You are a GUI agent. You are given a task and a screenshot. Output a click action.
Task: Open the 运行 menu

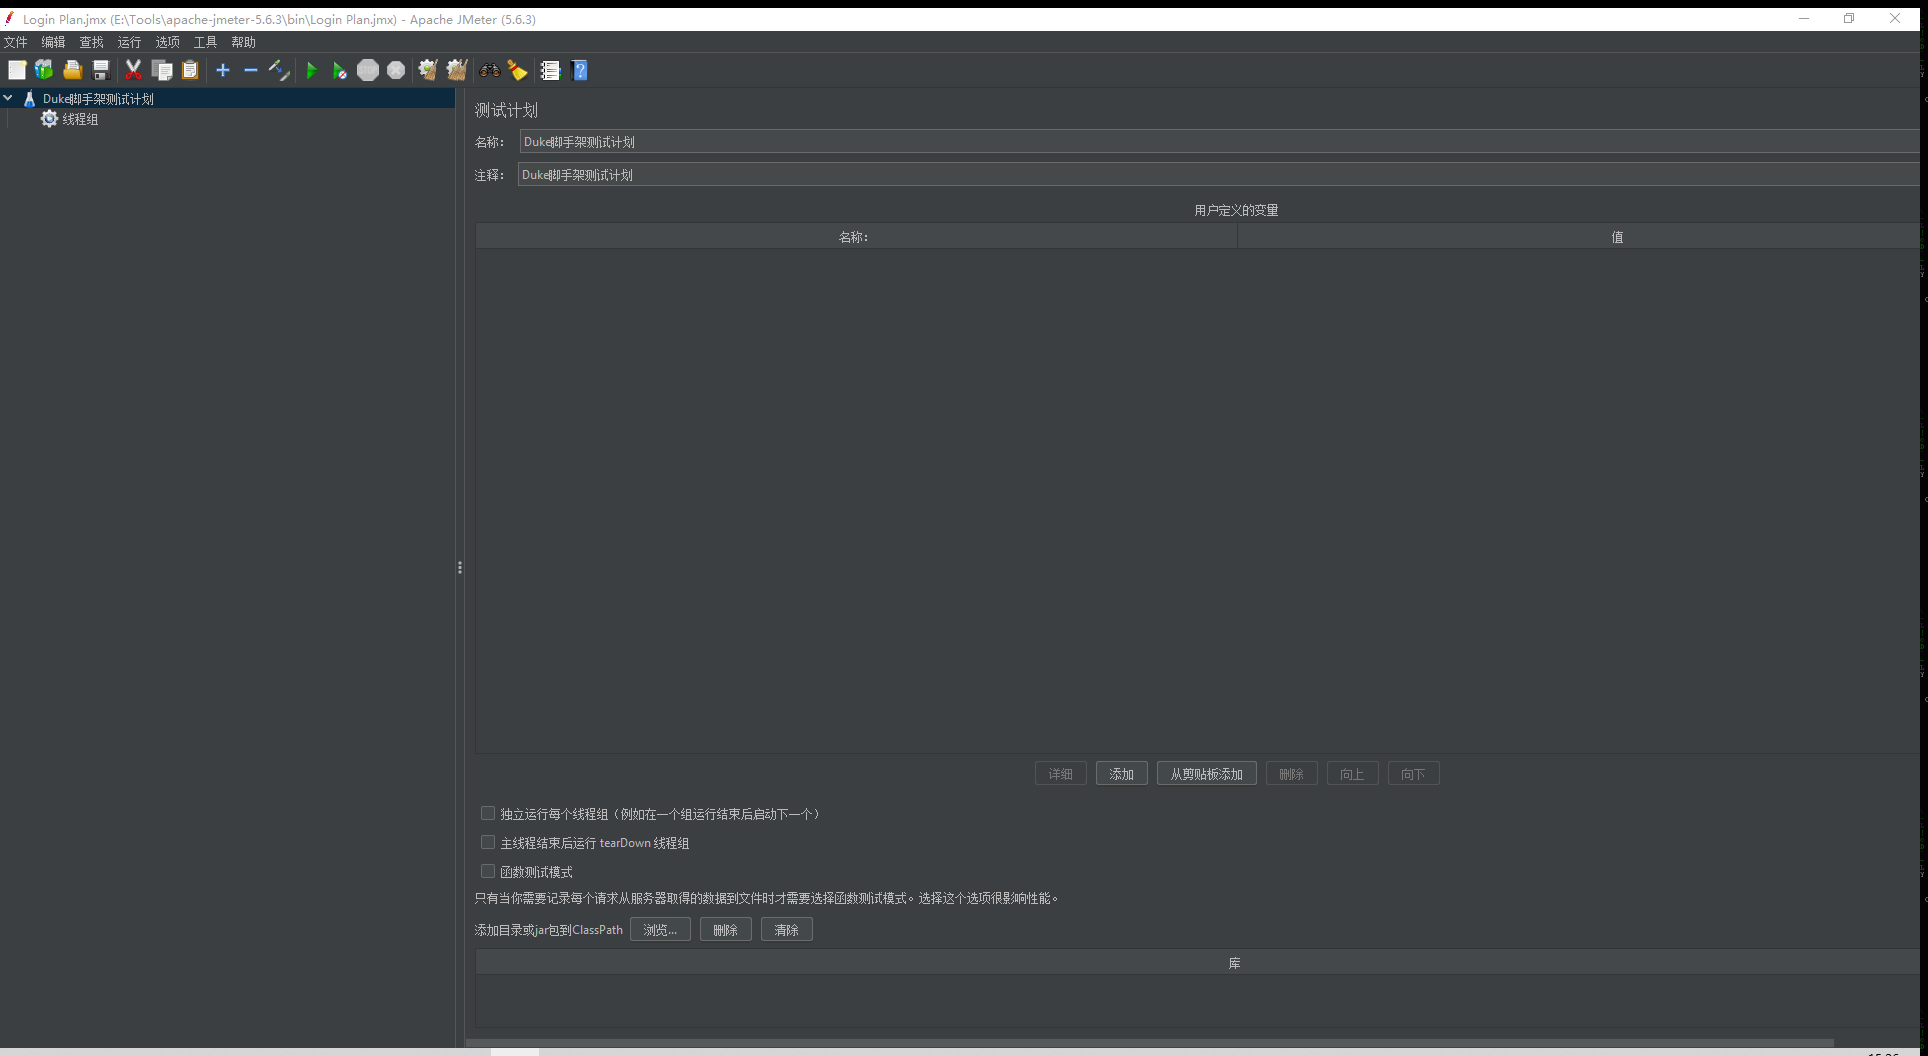coord(129,42)
